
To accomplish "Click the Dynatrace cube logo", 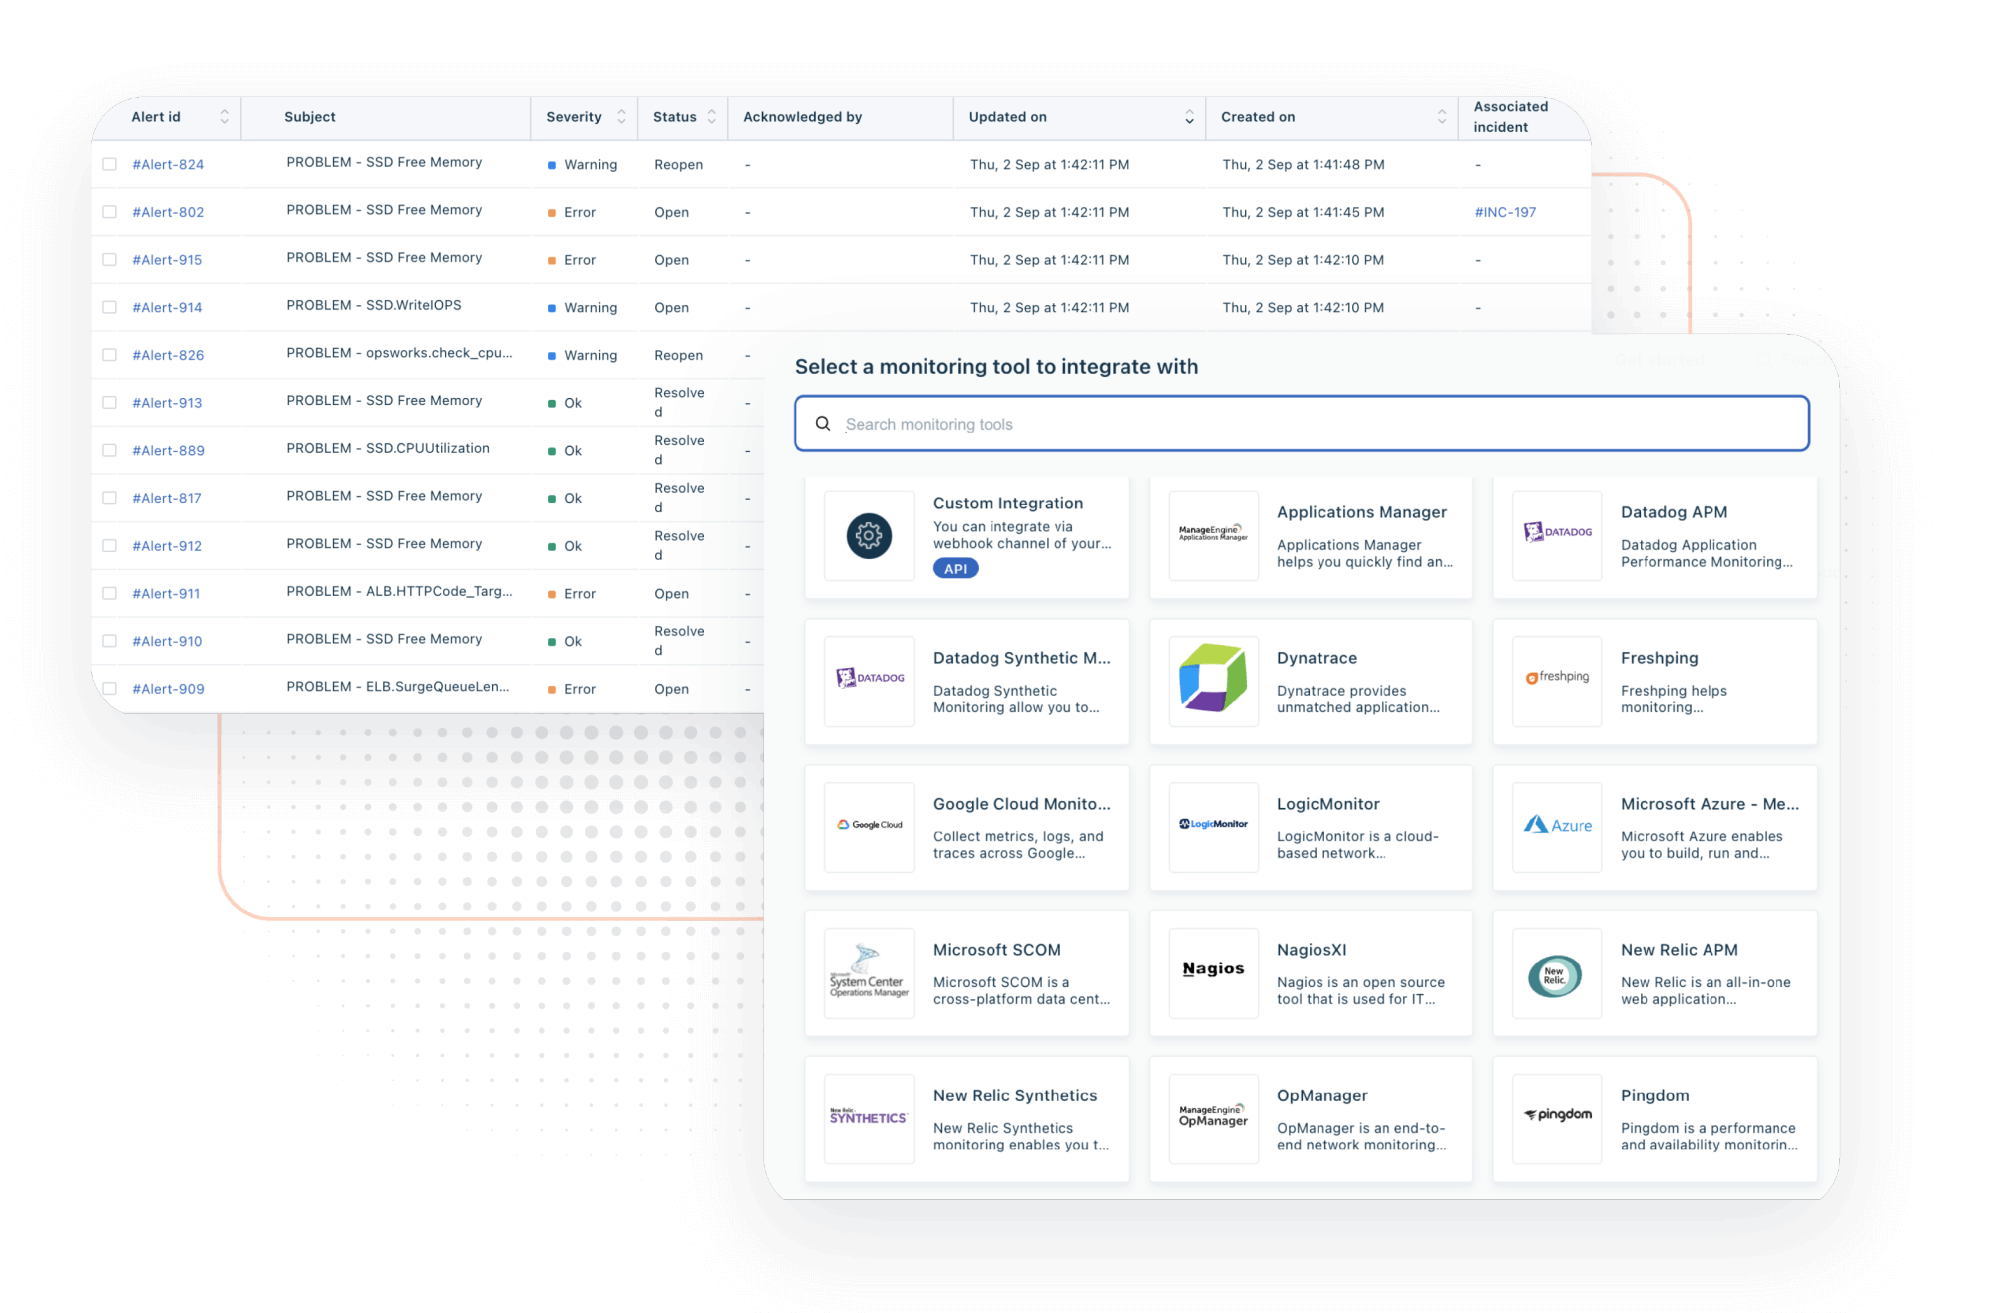I will point(1213,678).
